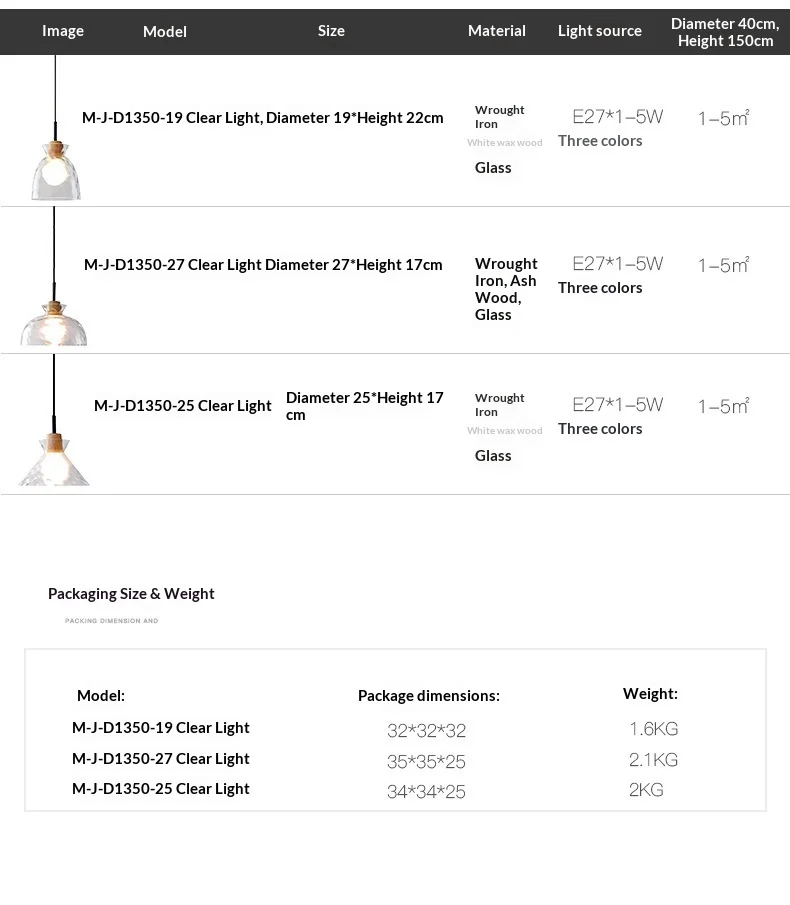Click the Wrought Iron, Ash Wood, Glass material
Viewport: 790px width, 905px height.
(506, 289)
